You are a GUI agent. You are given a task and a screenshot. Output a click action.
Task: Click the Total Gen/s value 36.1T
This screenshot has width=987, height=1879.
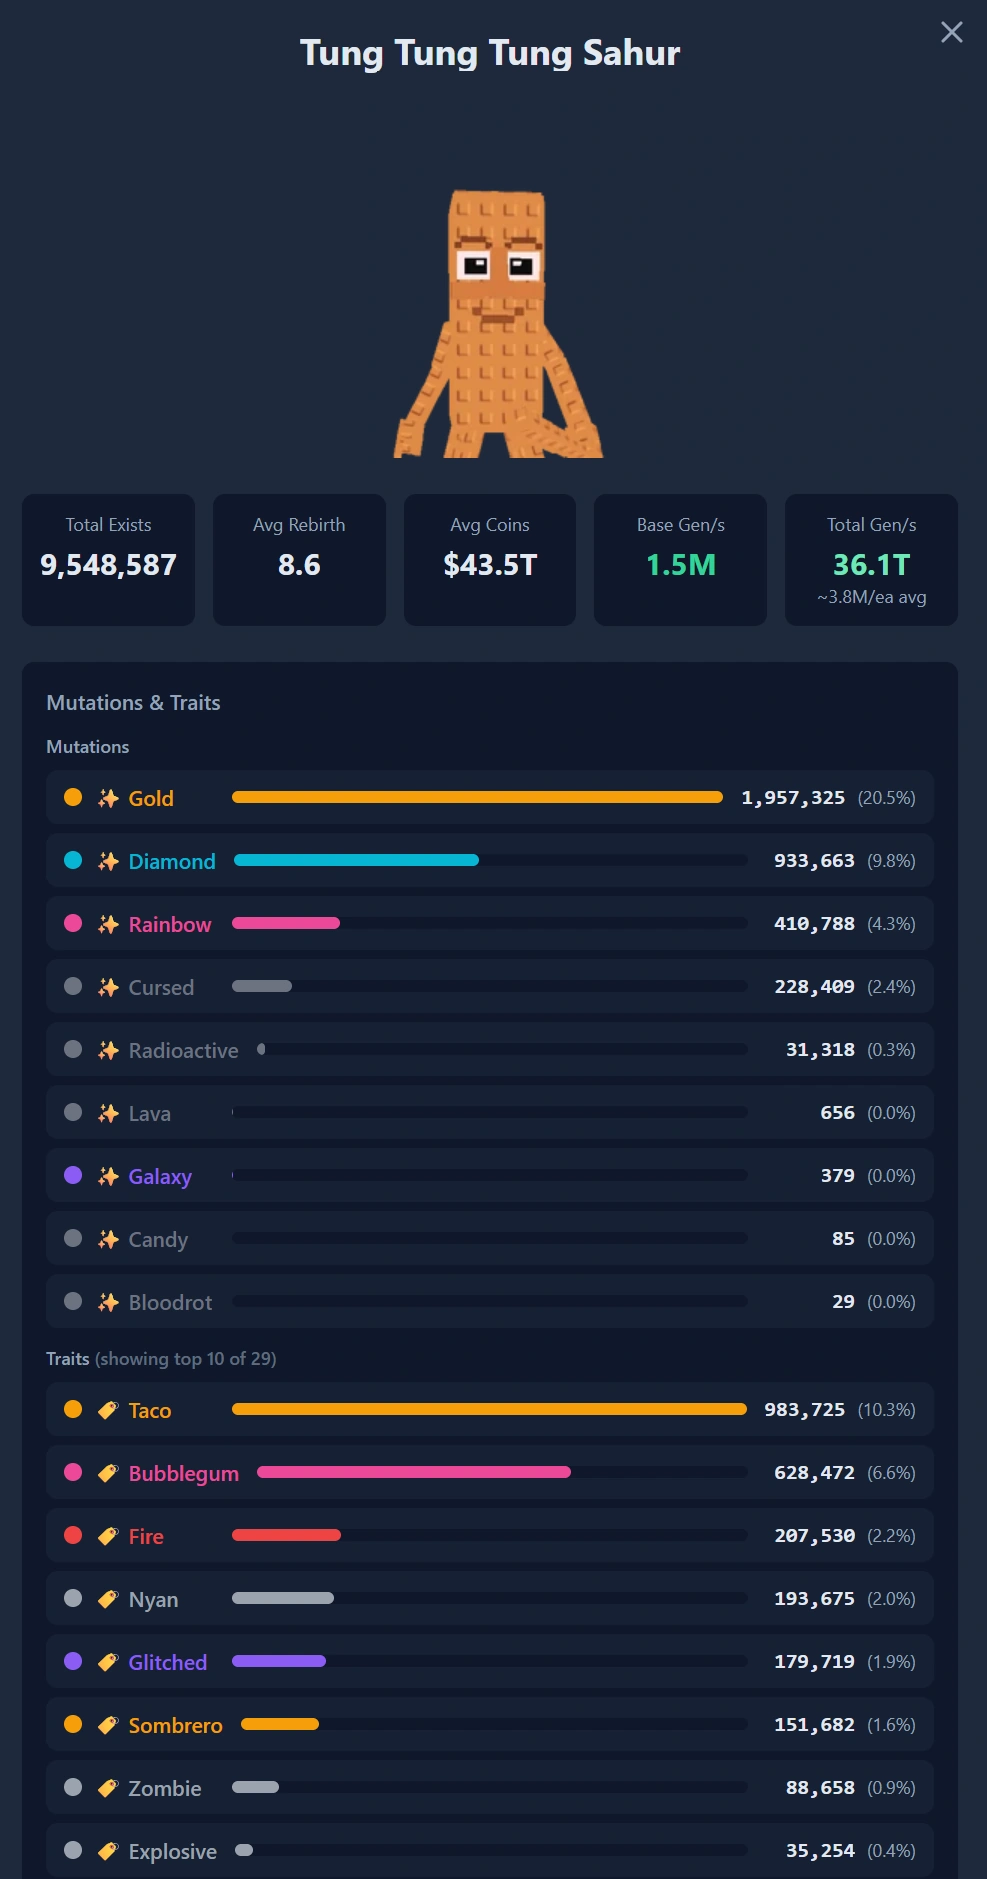tap(872, 565)
